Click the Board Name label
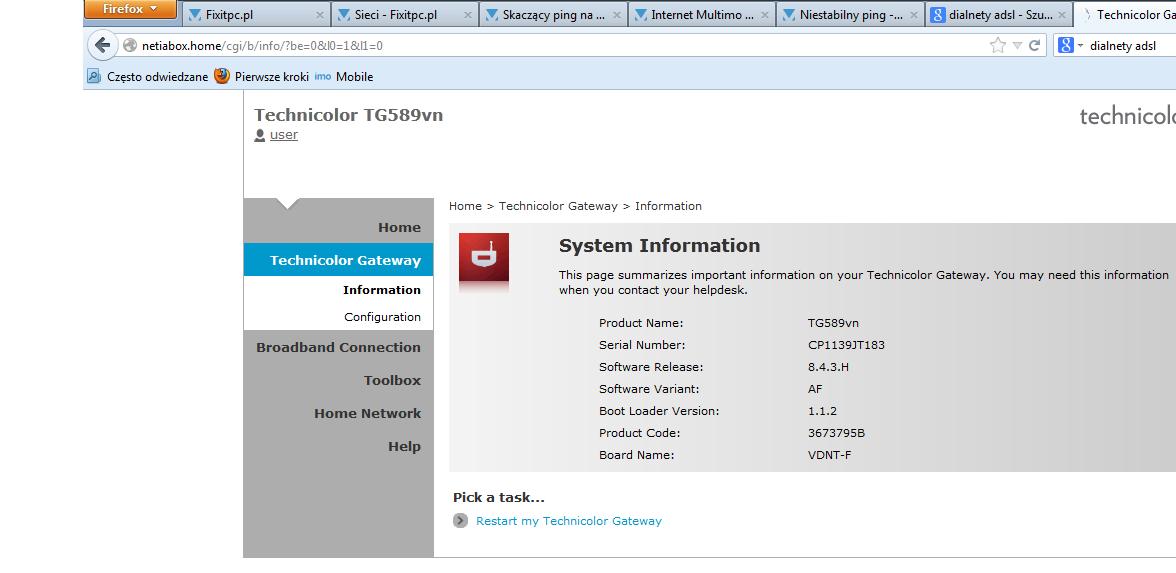 637,455
